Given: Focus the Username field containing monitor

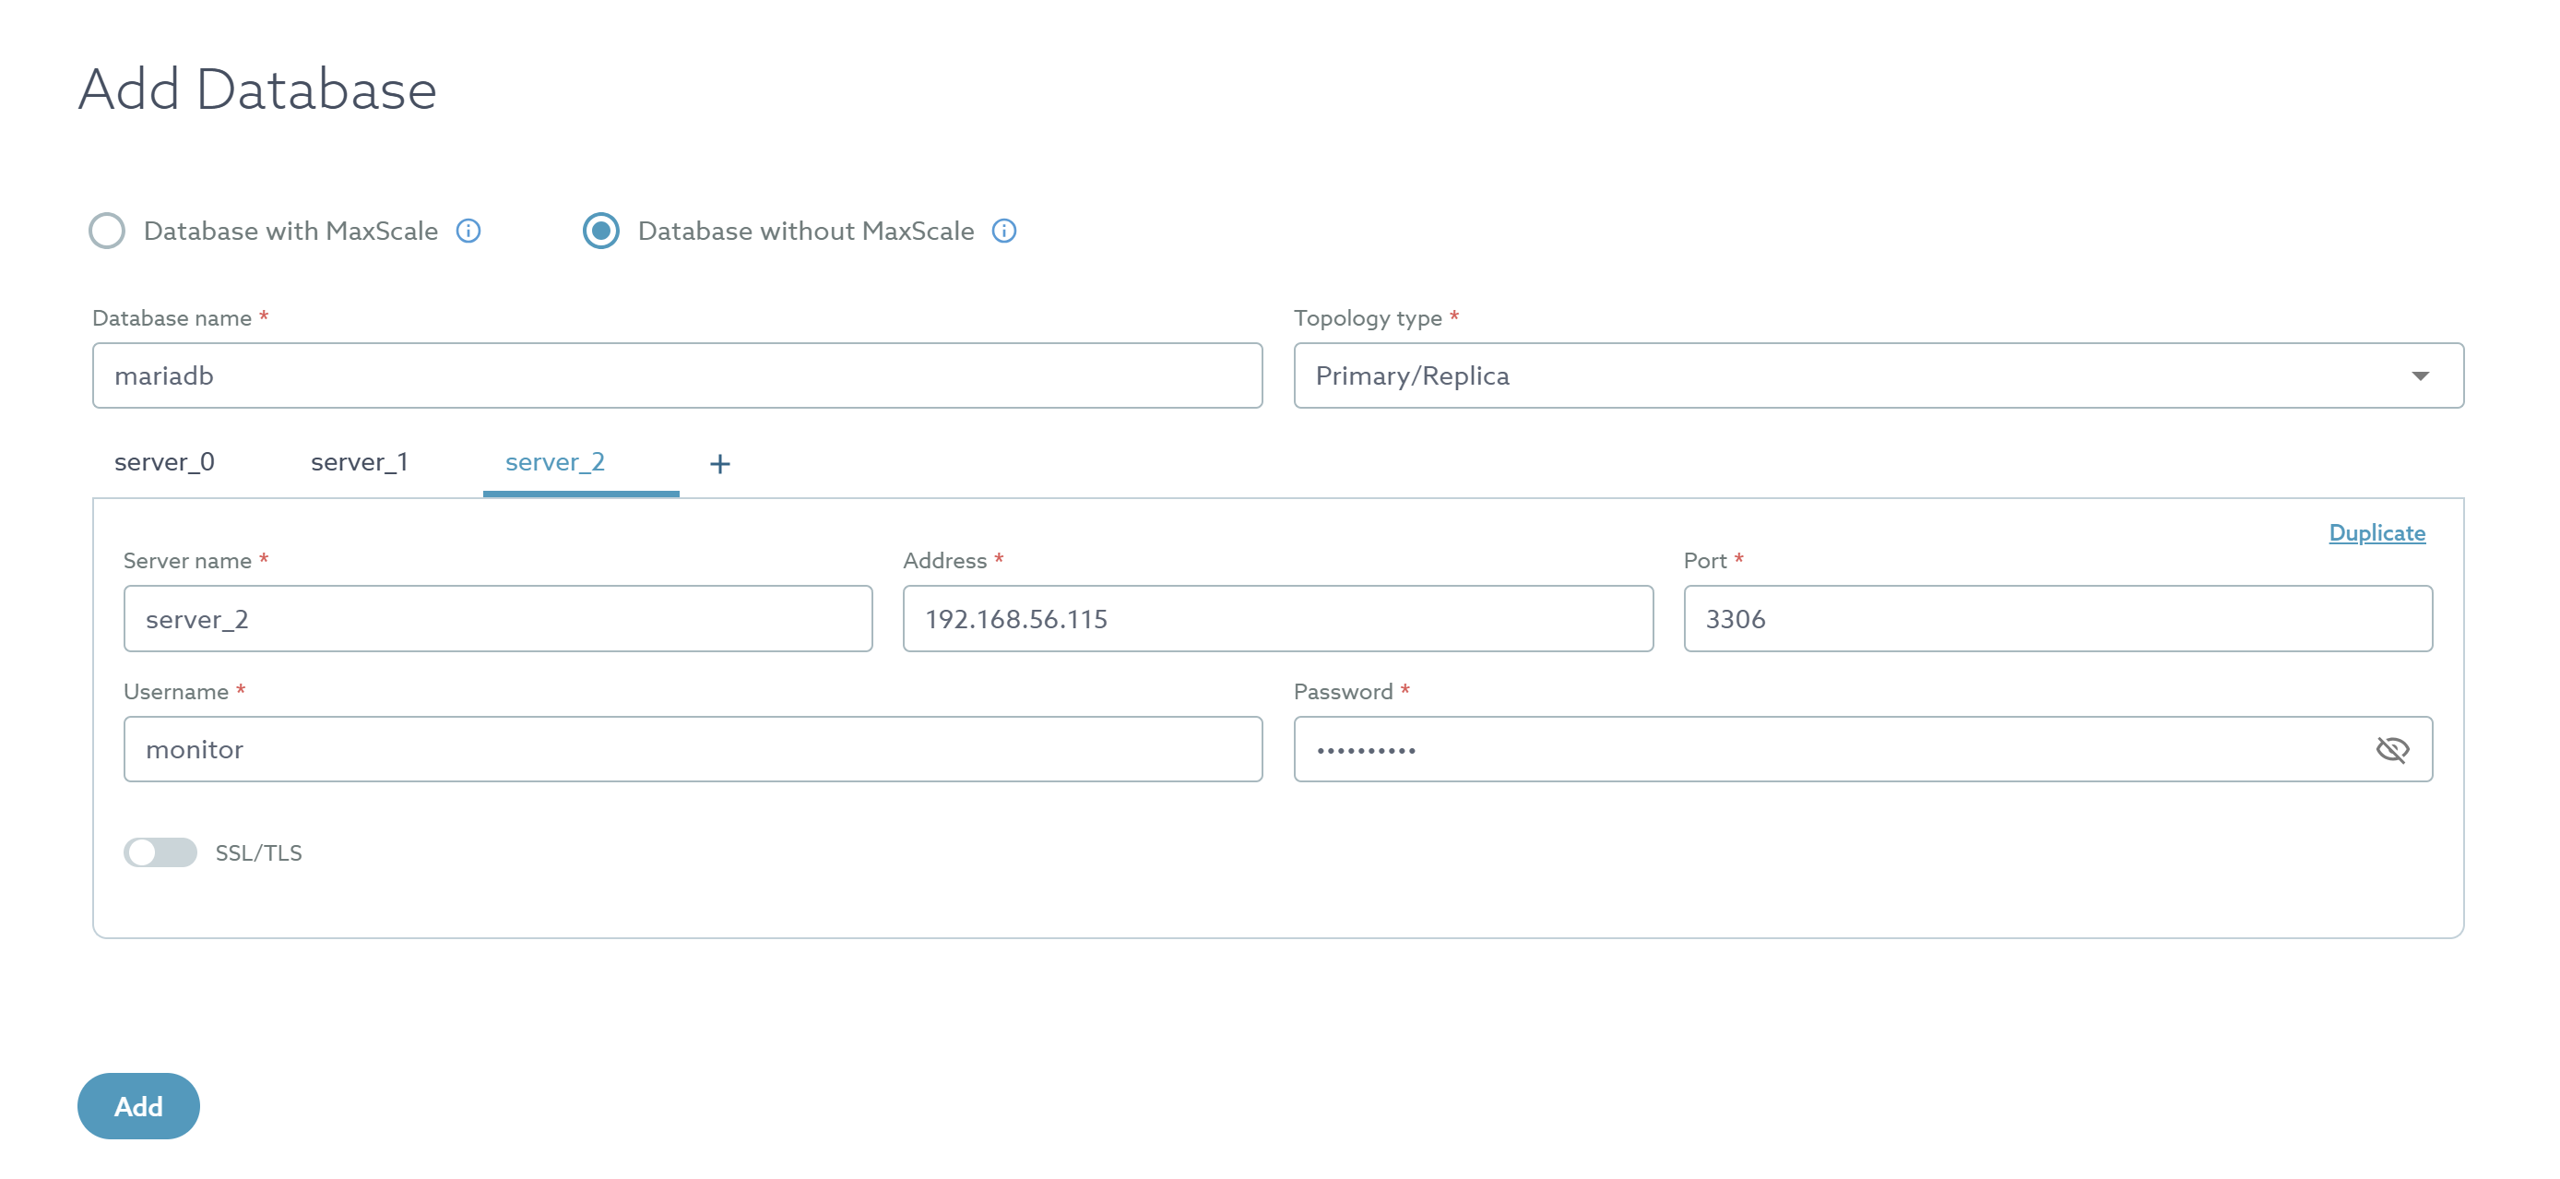Looking at the screenshot, I should (692, 749).
